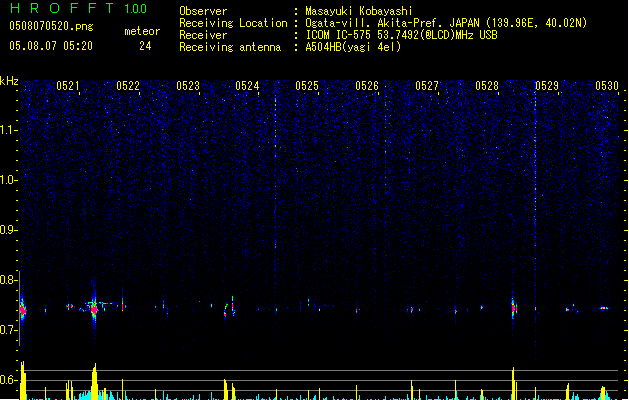This screenshot has height=400, width=629.
Task: Click the meteor count value 24
Action: [x=145, y=46]
